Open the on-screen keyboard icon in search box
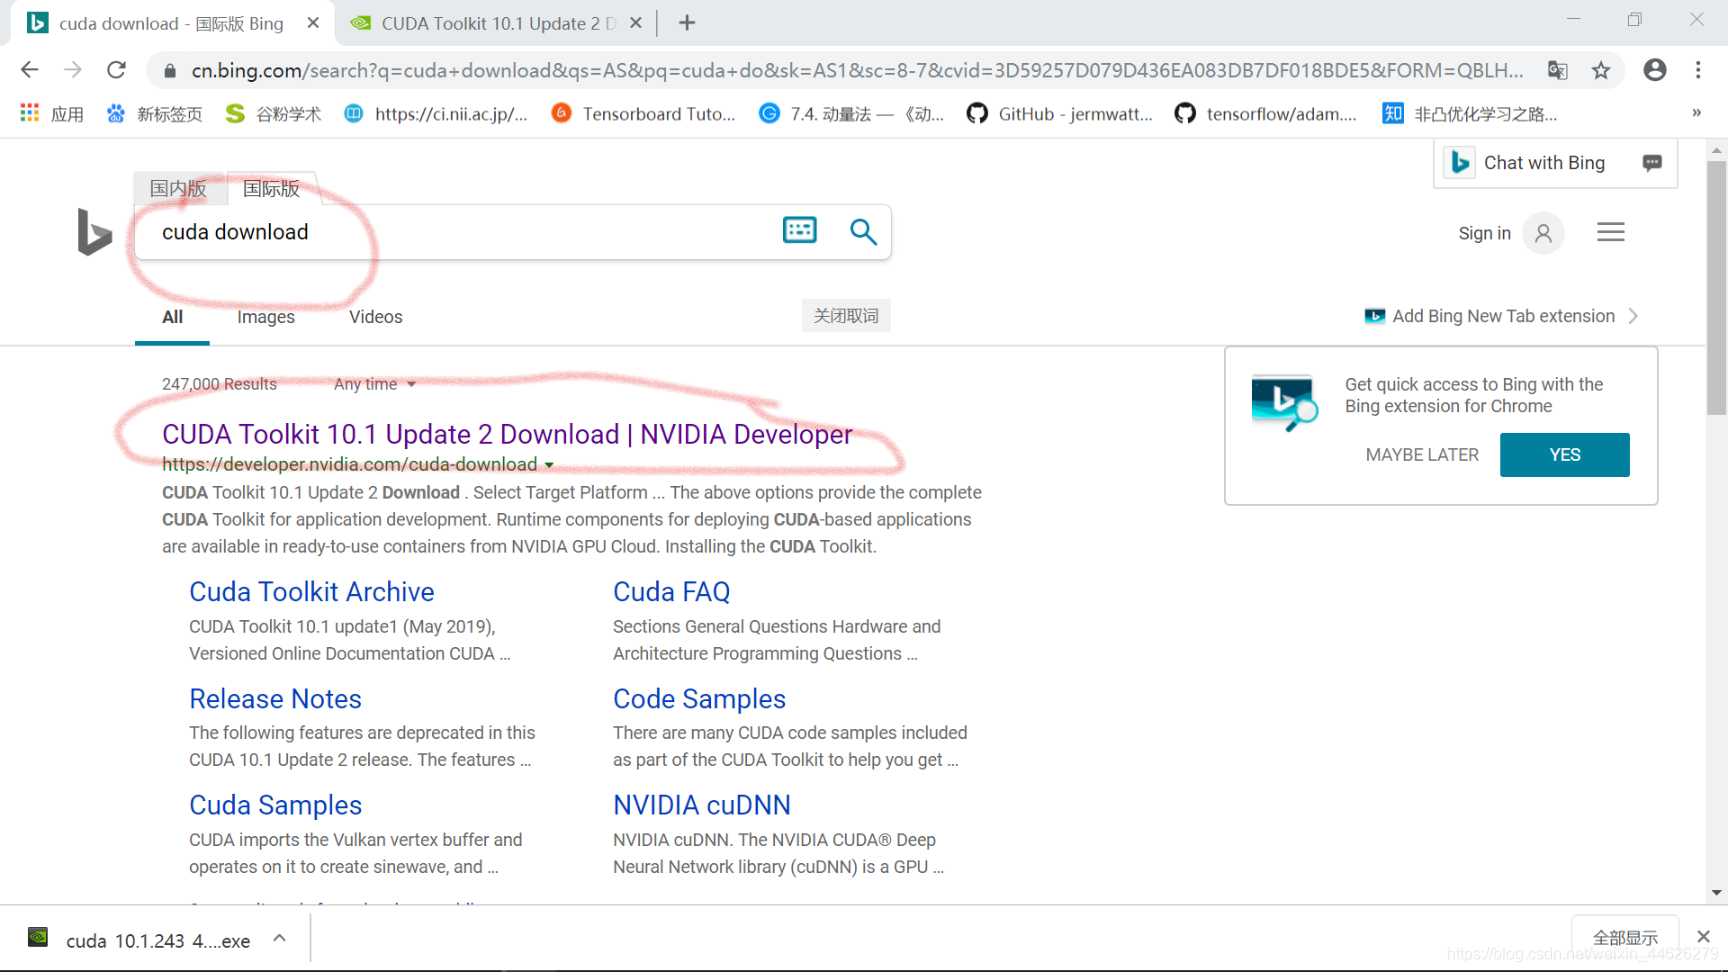The width and height of the screenshot is (1728, 972). pos(800,231)
